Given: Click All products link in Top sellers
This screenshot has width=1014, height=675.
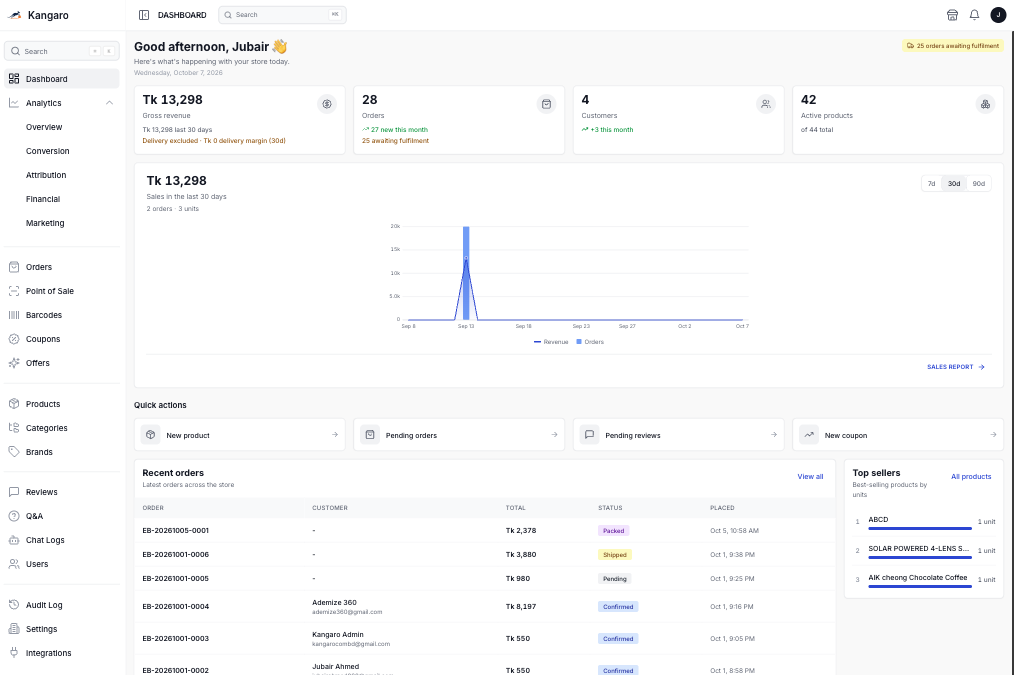Looking at the screenshot, I should tap(971, 477).
